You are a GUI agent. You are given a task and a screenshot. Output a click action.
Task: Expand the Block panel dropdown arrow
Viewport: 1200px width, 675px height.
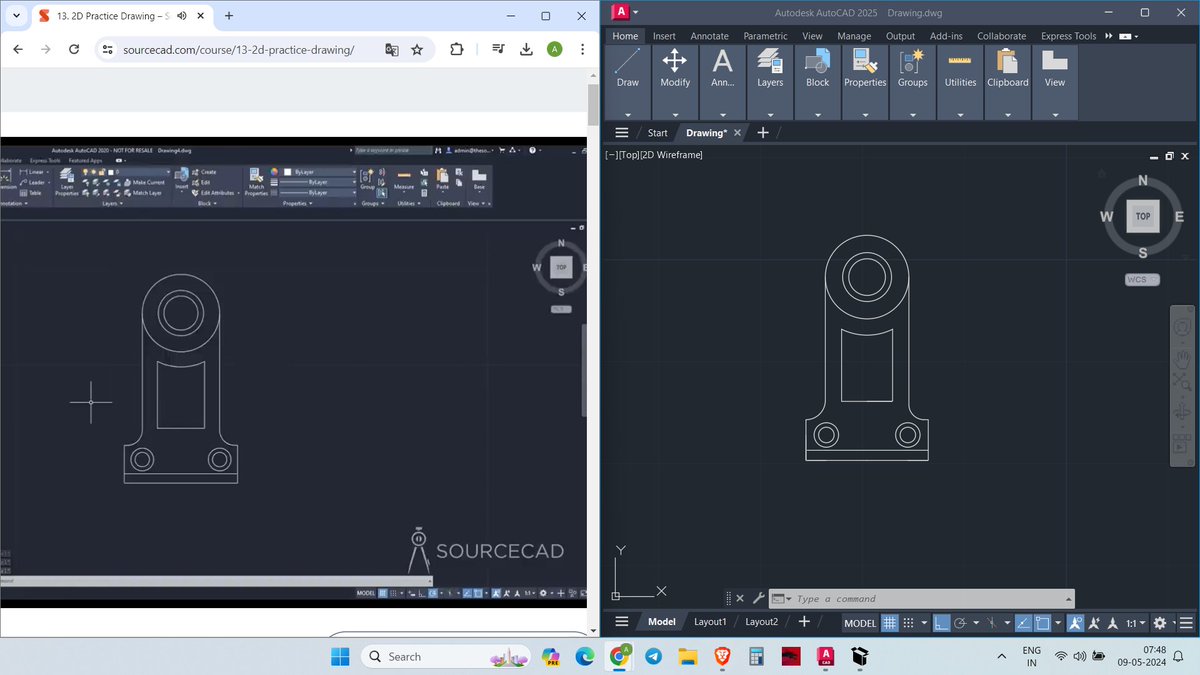(x=818, y=114)
